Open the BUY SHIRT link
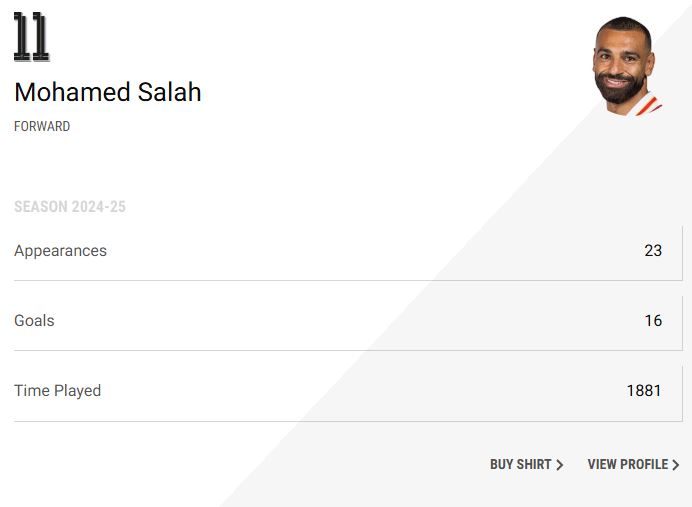 pos(520,465)
